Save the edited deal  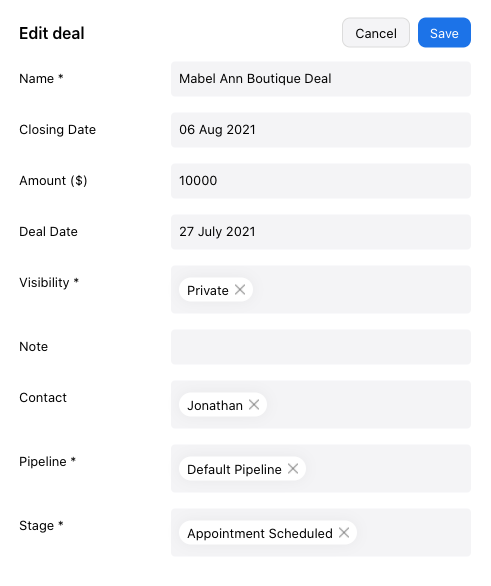coord(444,33)
